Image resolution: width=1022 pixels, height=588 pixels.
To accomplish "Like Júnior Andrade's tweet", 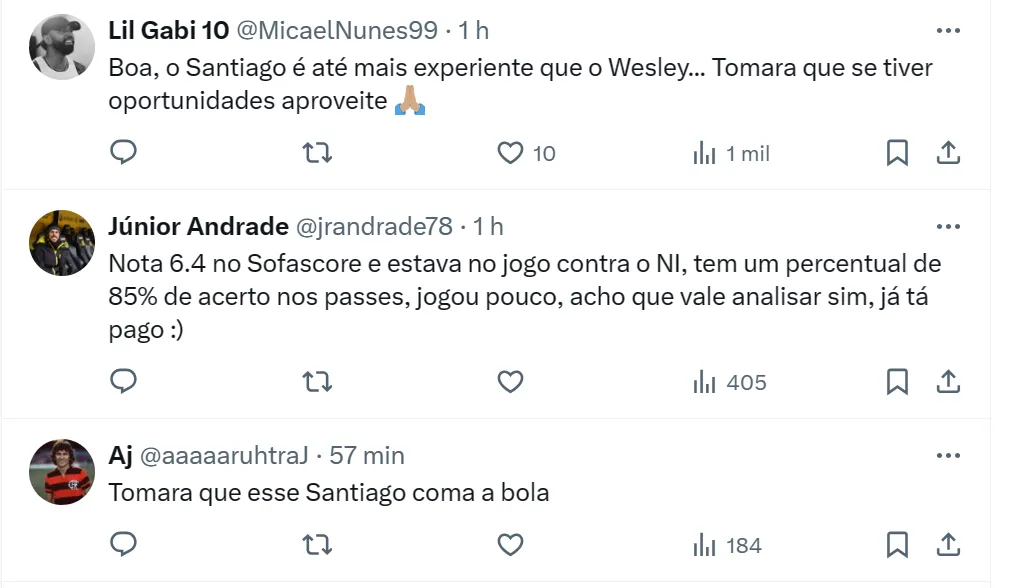I will 511,381.
